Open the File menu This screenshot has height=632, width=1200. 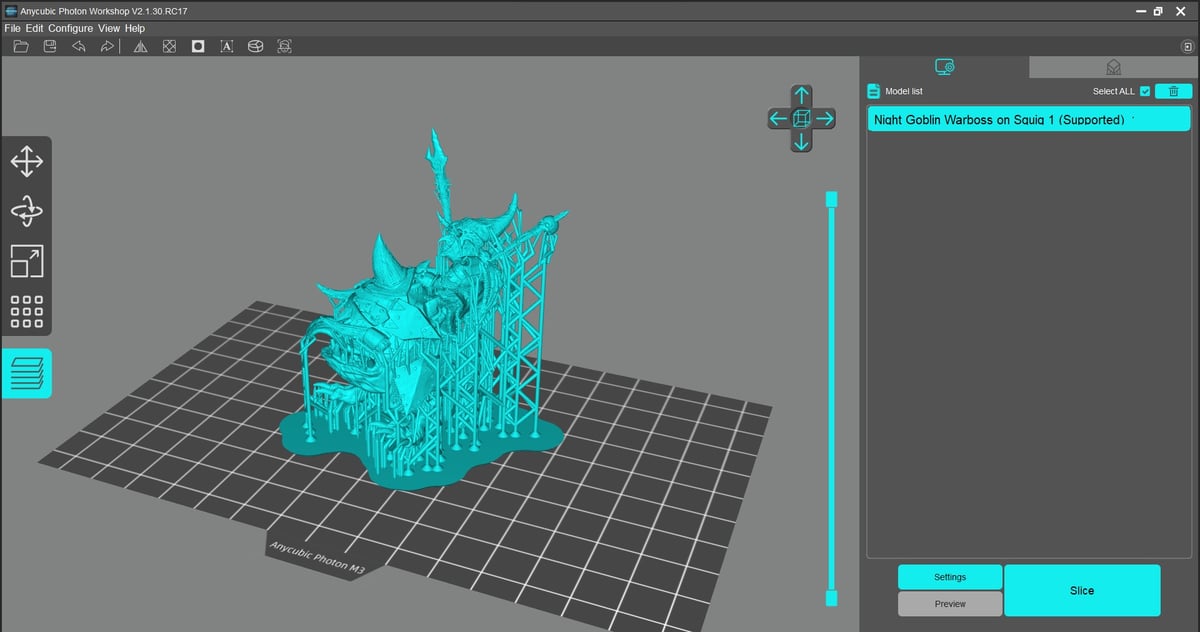(x=12, y=28)
